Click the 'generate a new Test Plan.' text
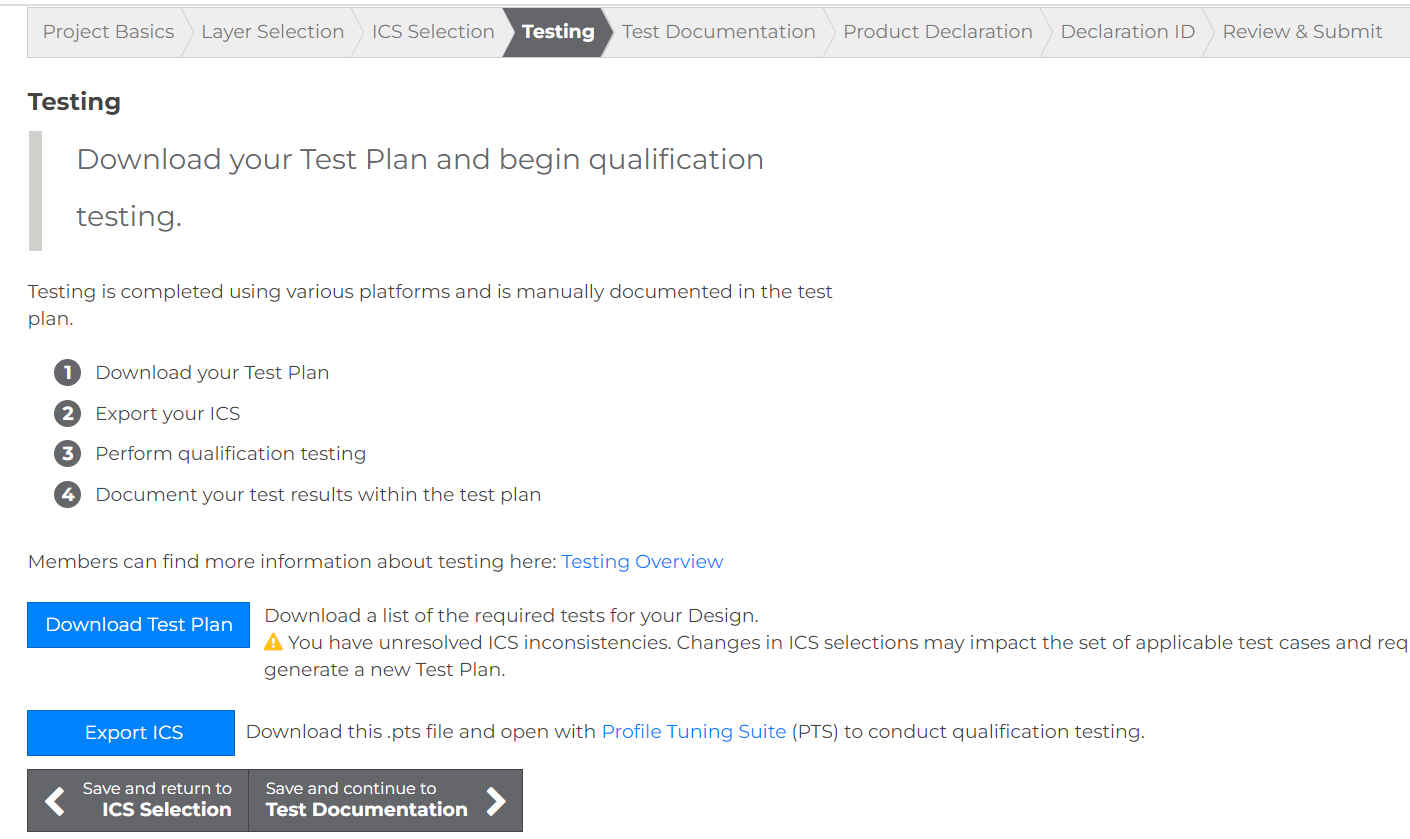 [384, 670]
